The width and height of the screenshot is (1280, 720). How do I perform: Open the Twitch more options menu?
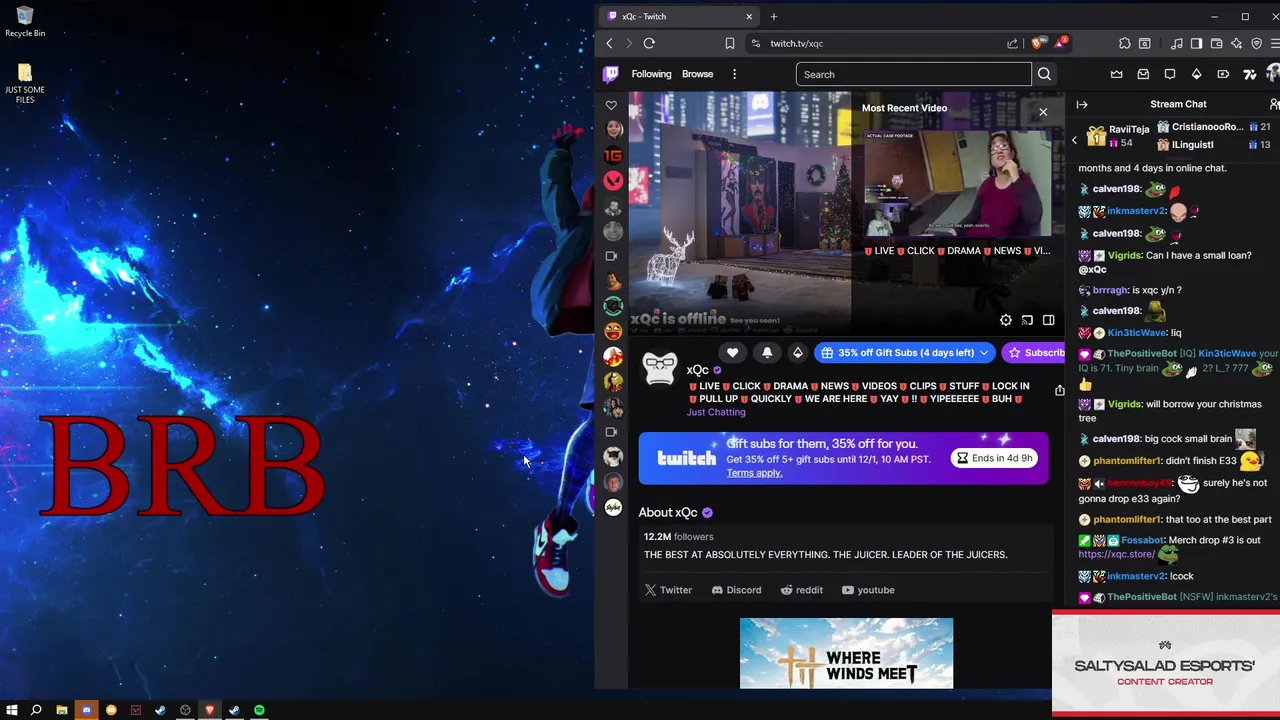[x=734, y=74]
